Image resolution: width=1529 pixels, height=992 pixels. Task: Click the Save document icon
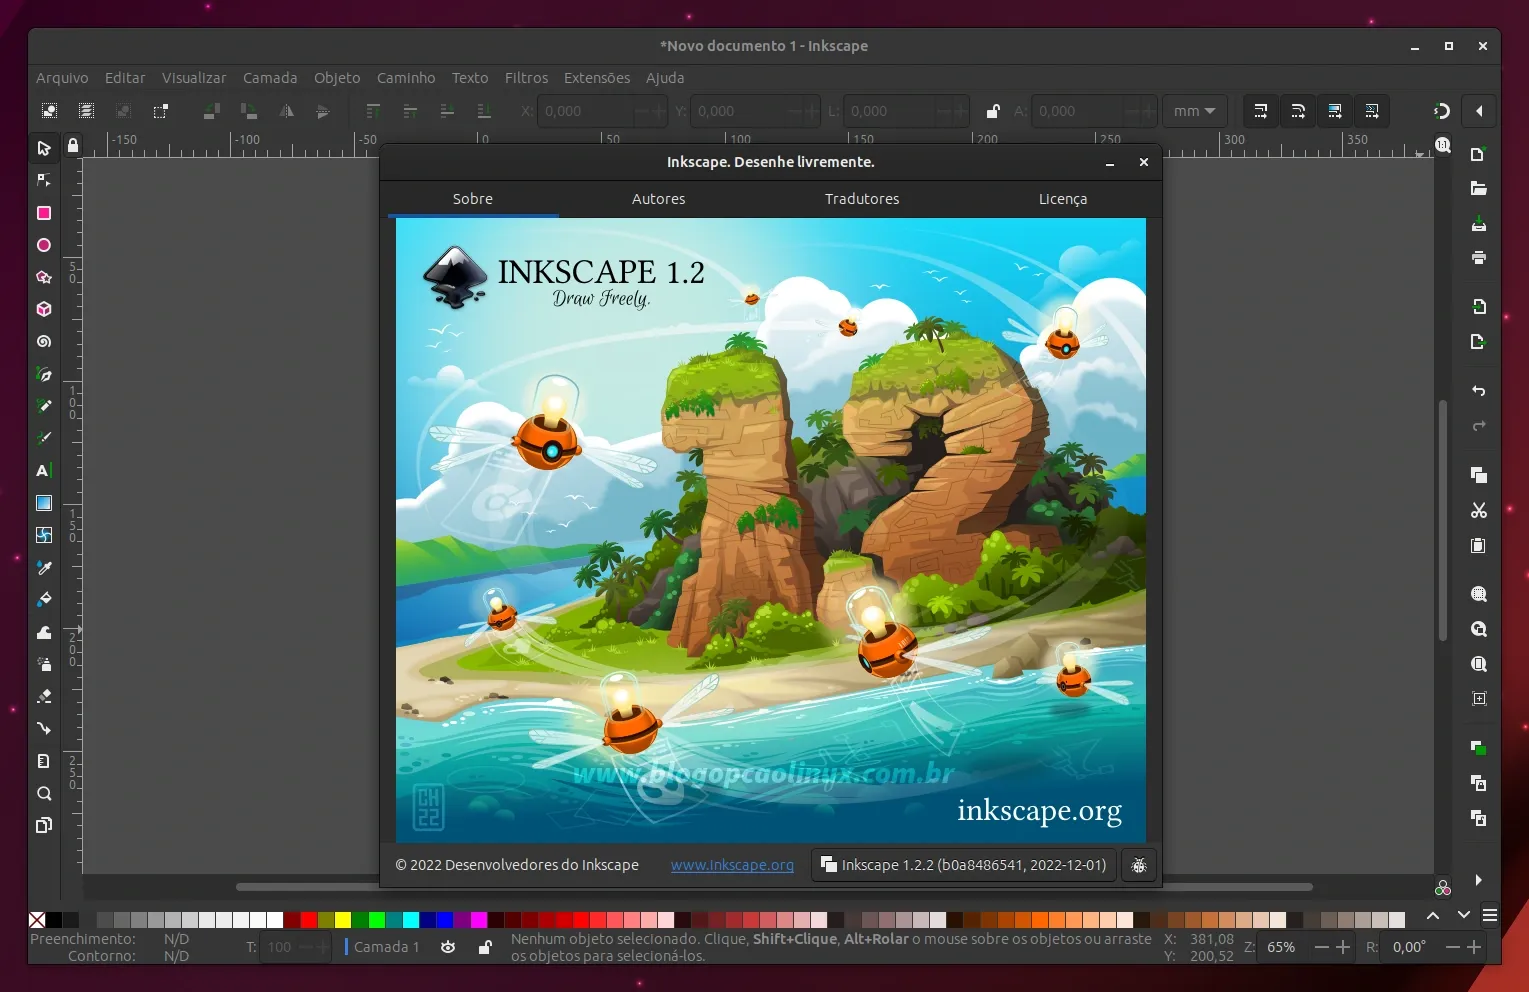coord(1479,223)
